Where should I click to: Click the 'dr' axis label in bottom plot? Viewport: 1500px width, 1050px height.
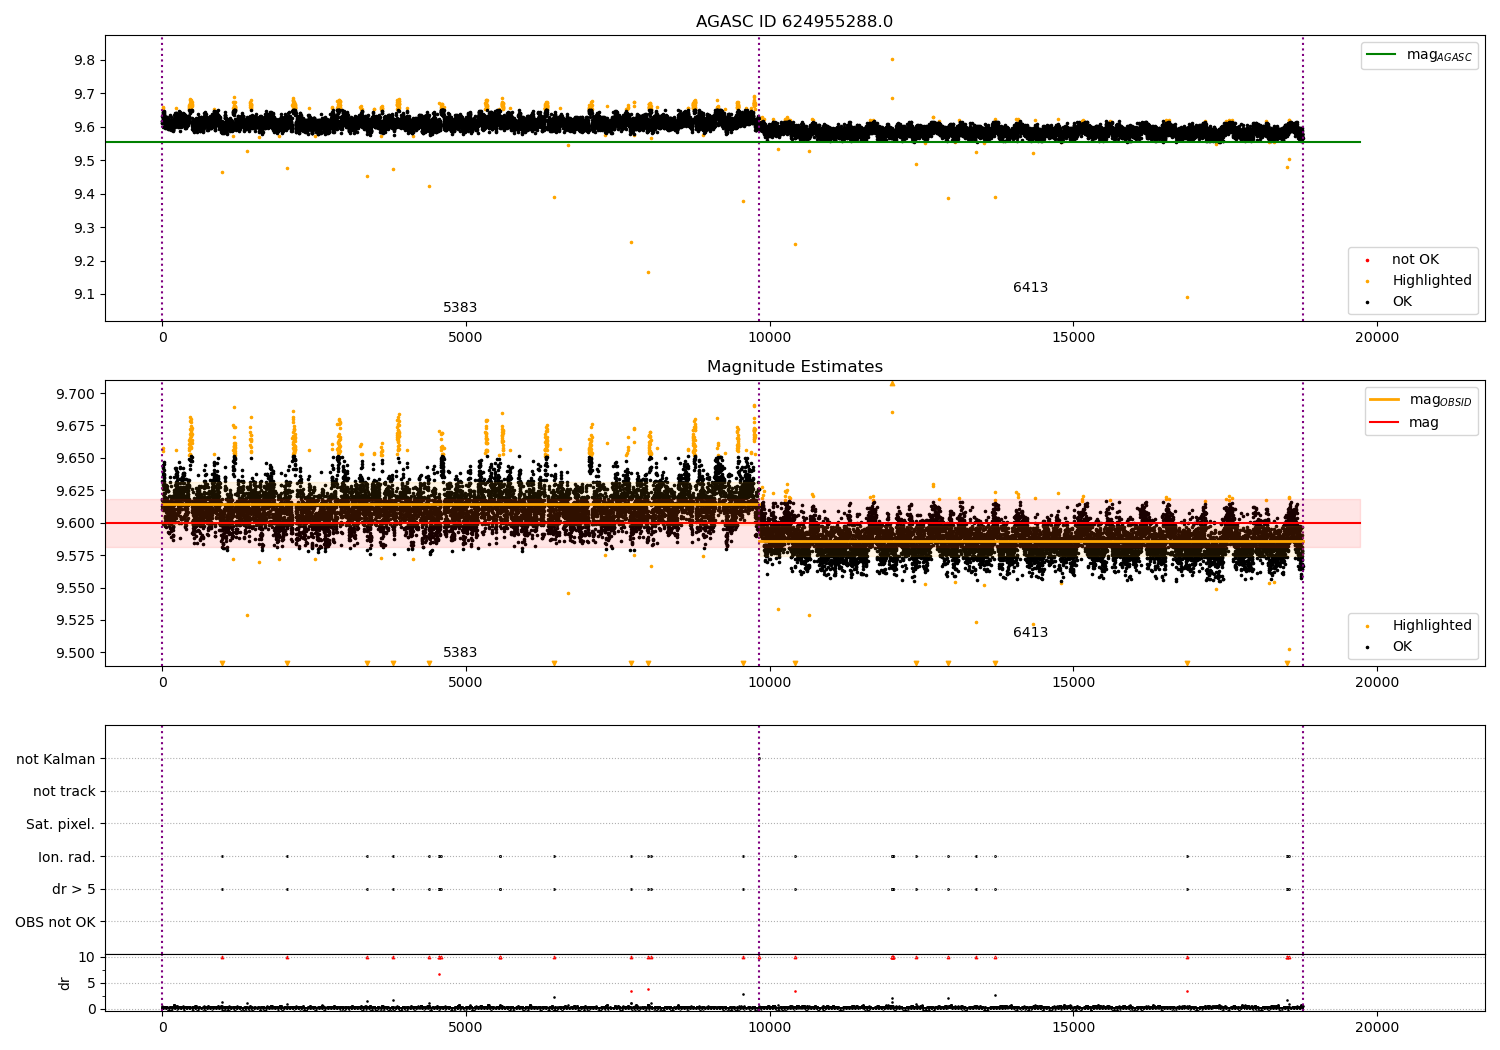pyautogui.click(x=65, y=984)
